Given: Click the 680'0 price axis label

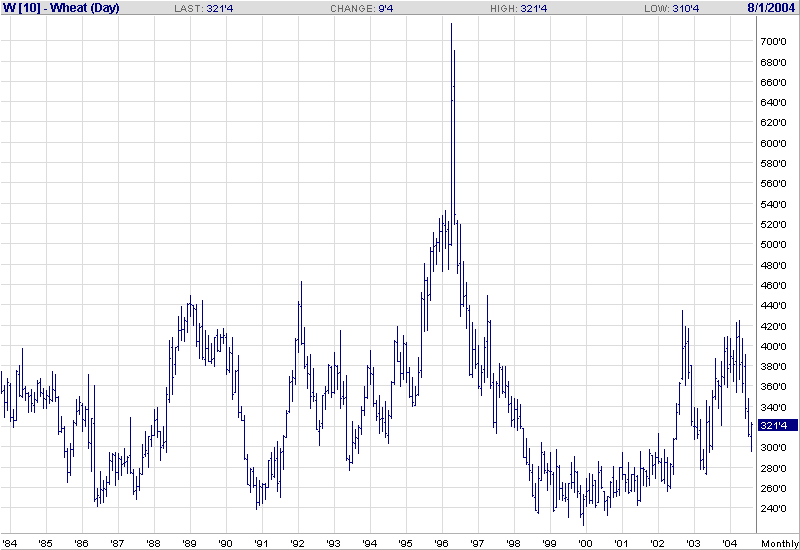Looking at the screenshot, I should 773,62.
